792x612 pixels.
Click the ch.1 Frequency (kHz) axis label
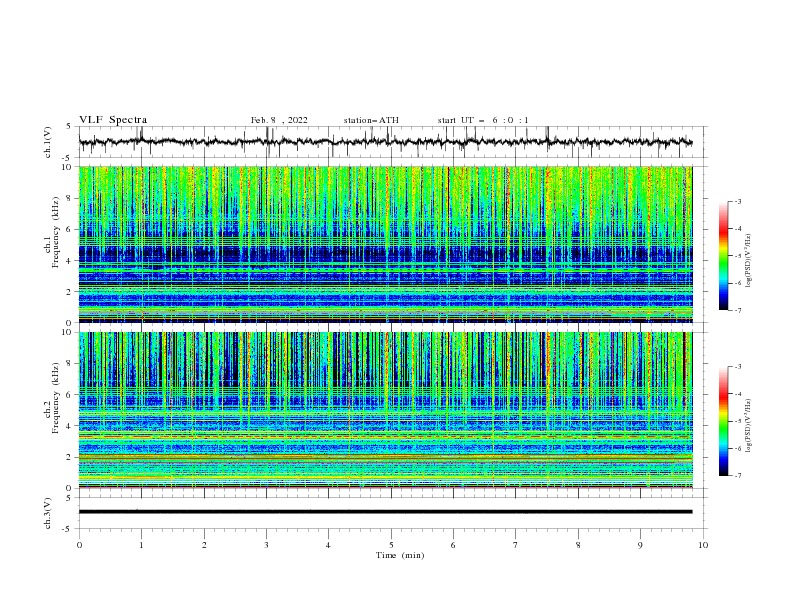tap(52, 232)
